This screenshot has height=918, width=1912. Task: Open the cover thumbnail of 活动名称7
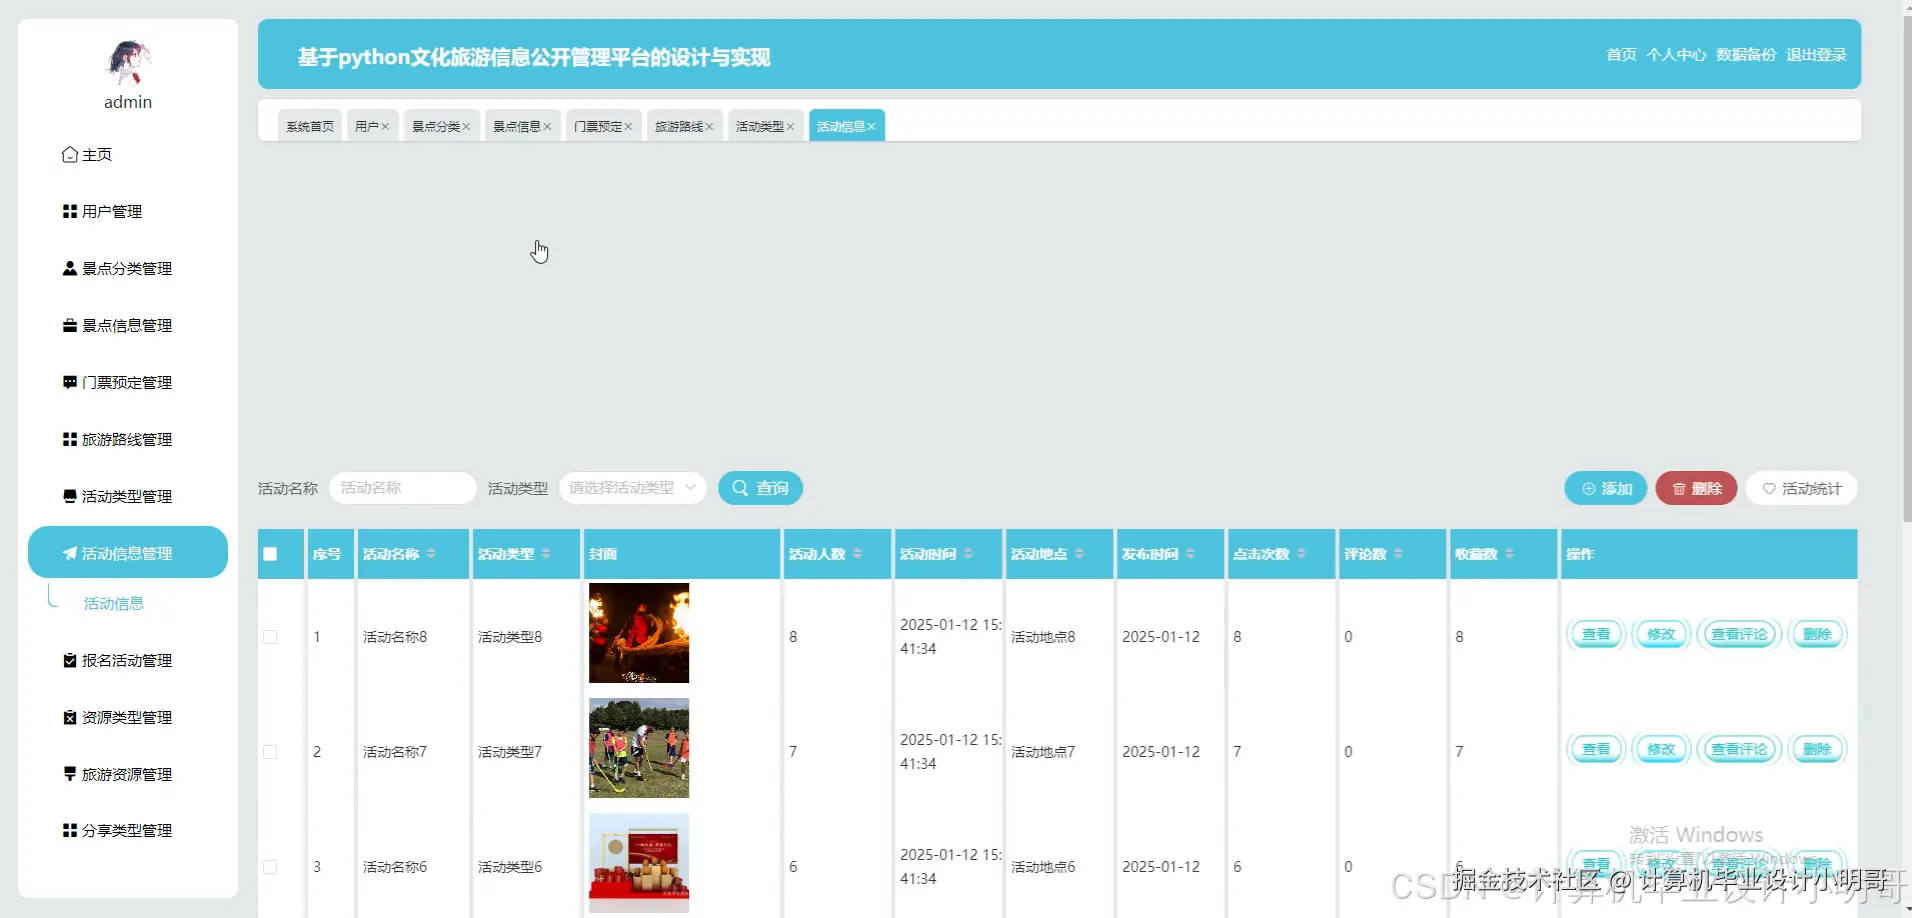point(639,748)
